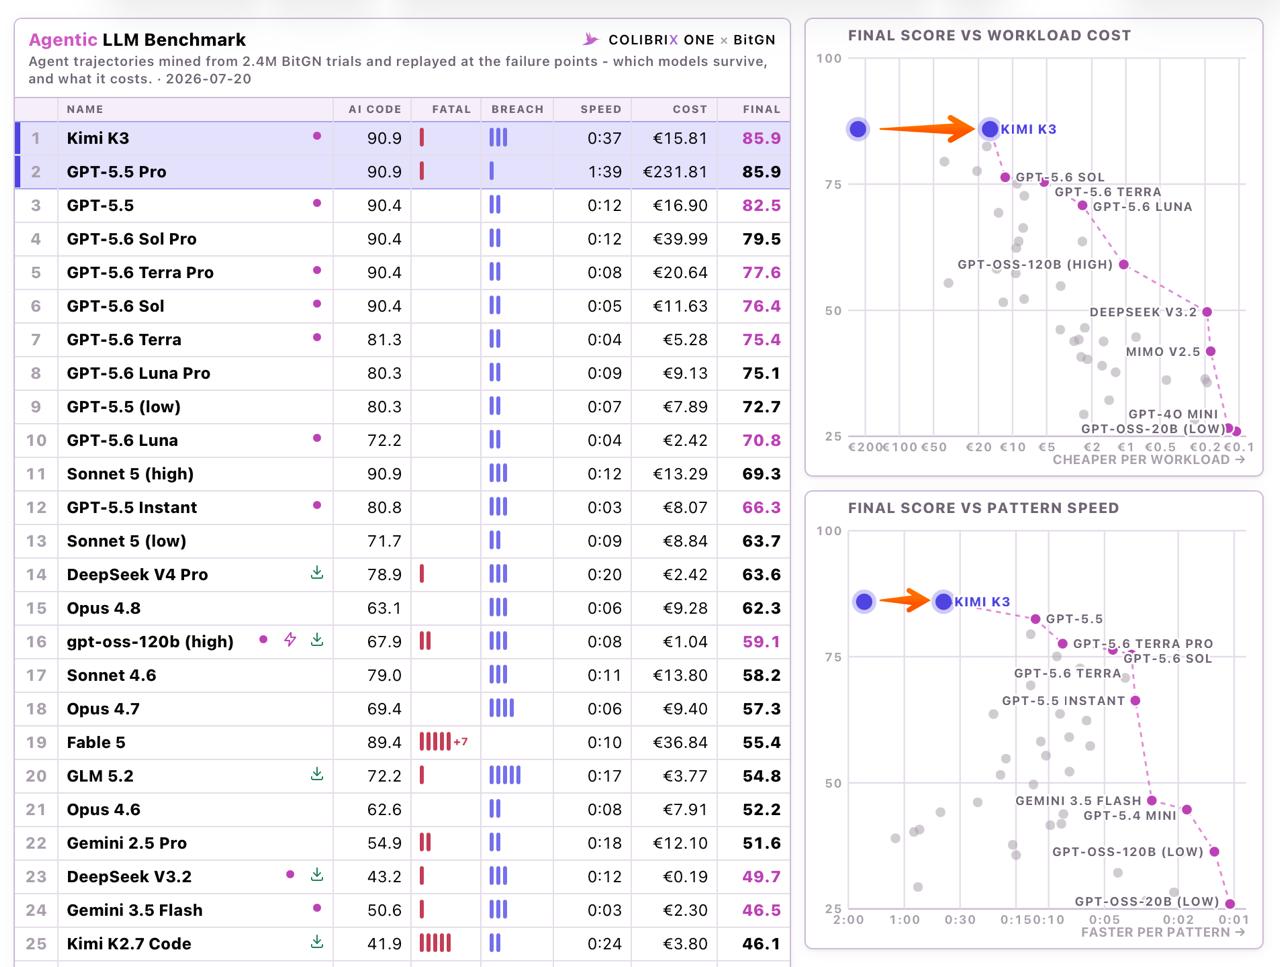Select the Kimi K3 point beside its label in pattern speed chart
Screen dimensions: 1280x967
pyautogui.click(x=943, y=602)
